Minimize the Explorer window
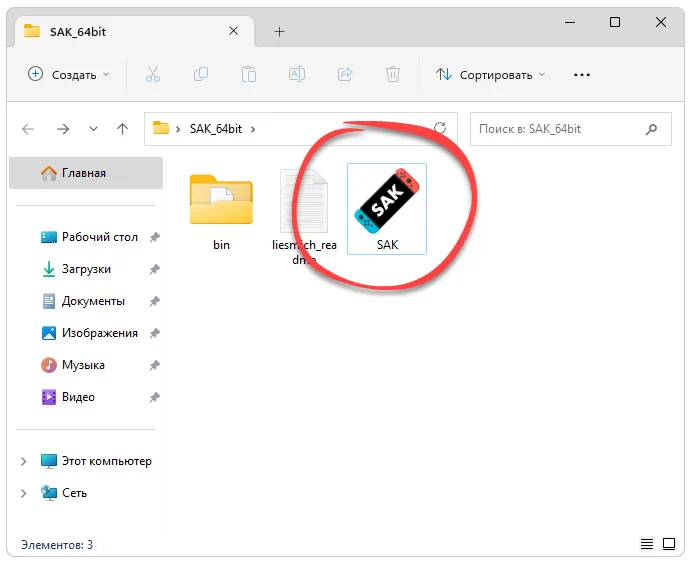689x562 pixels. point(570,22)
